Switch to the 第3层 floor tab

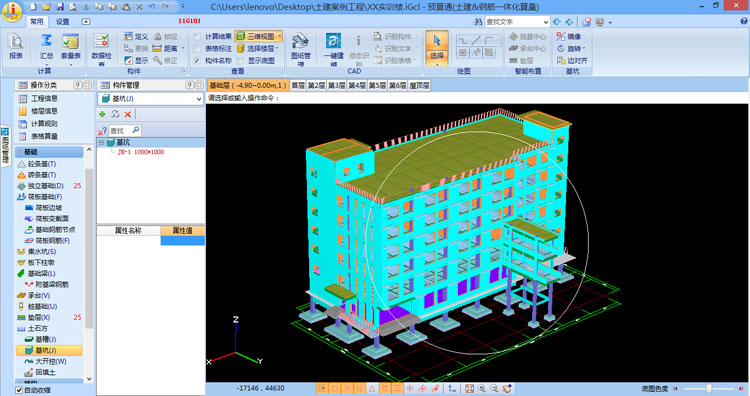pos(337,86)
